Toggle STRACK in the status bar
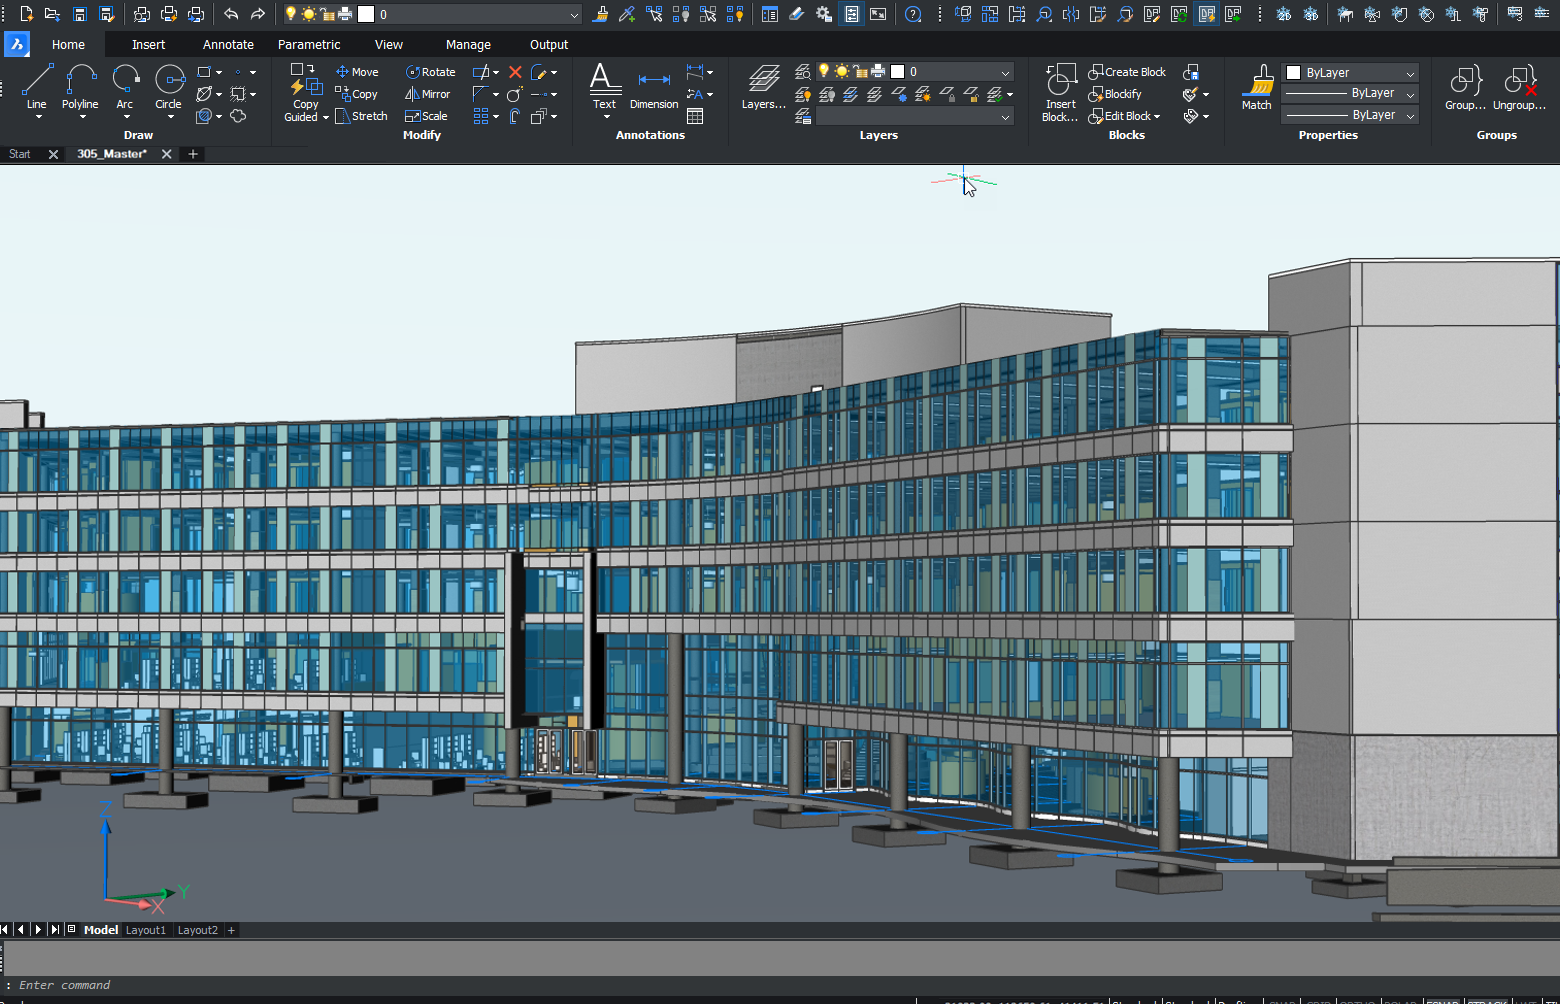The height and width of the screenshot is (1004, 1560). tap(1487, 1001)
